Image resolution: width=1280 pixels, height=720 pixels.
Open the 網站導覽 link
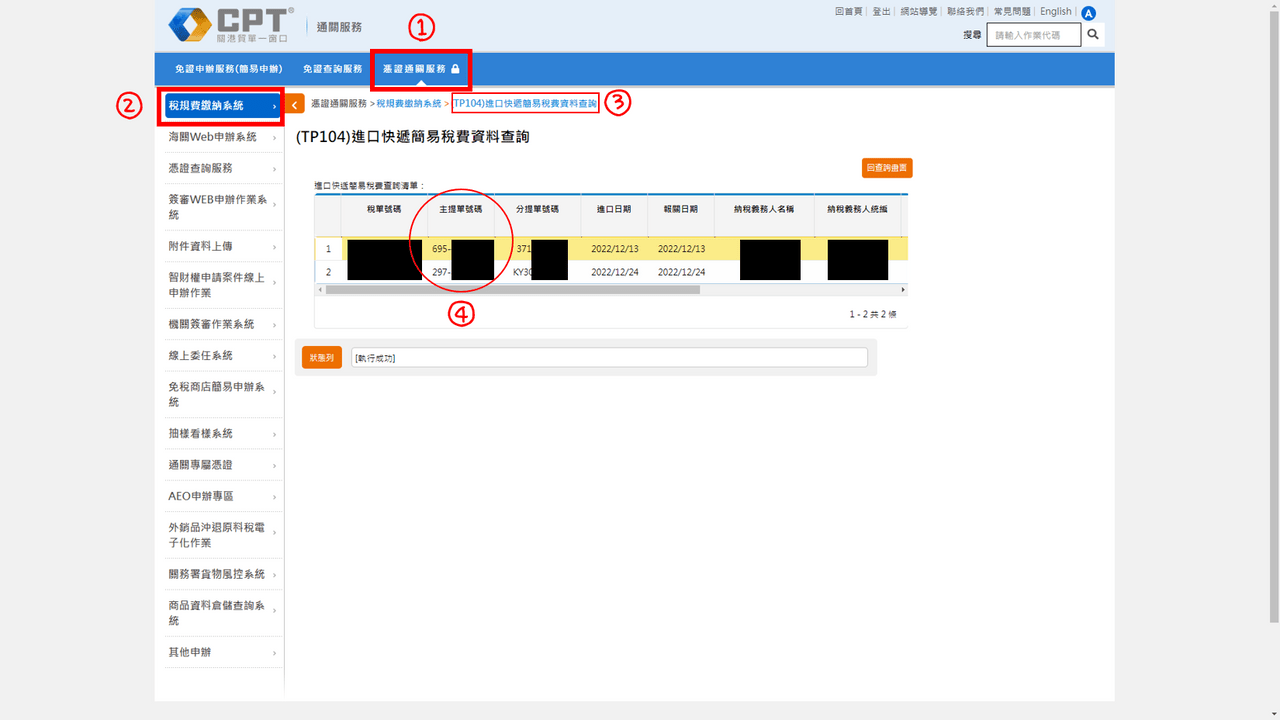click(x=918, y=11)
